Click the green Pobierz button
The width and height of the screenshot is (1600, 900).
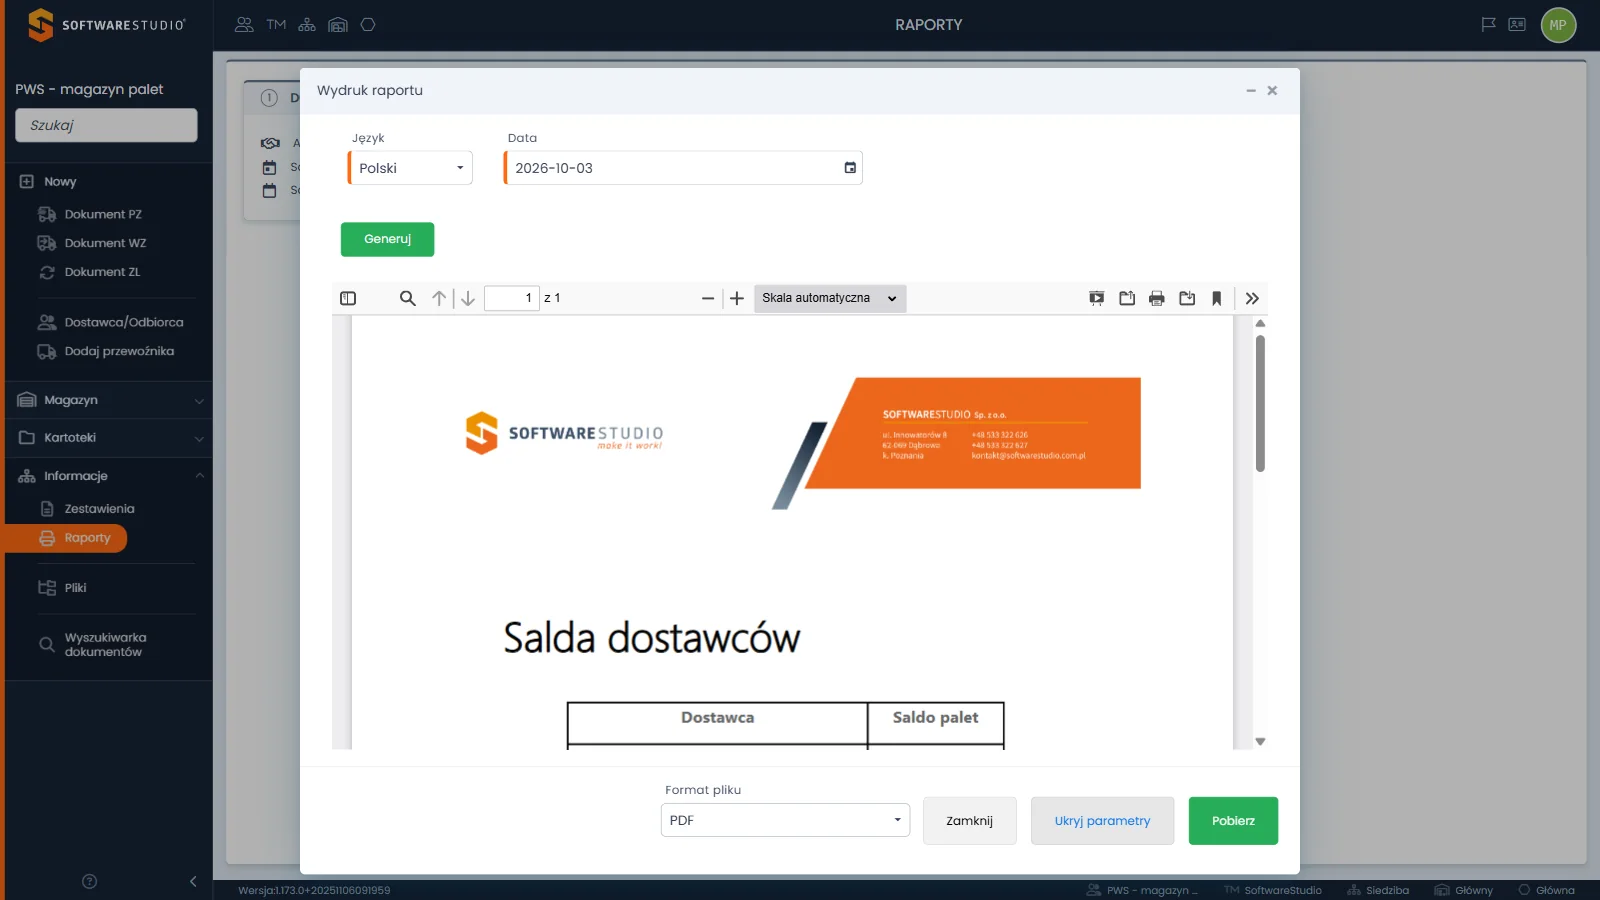click(x=1233, y=821)
